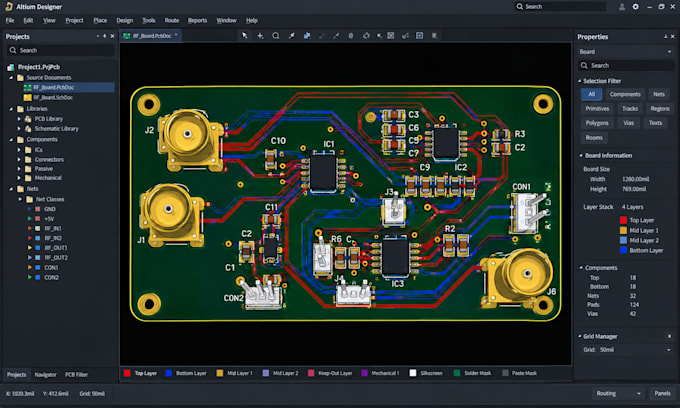680x408 pixels.
Task: Expand the Passive folder arrow
Action: click(x=19, y=169)
